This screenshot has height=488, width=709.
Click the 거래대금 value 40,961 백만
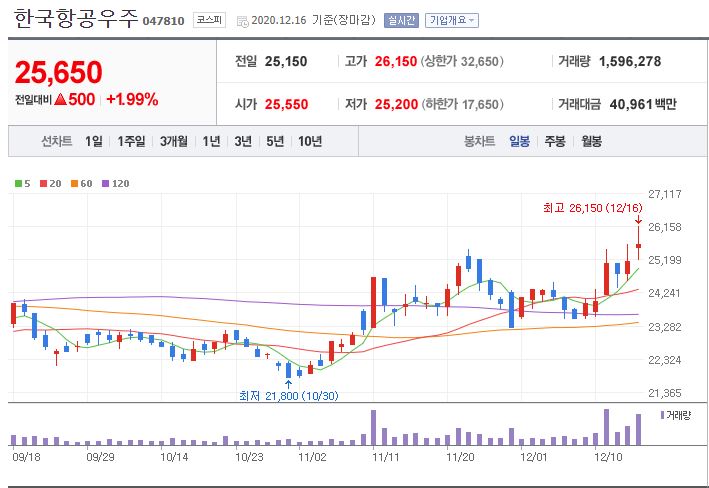(x=643, y=104)
